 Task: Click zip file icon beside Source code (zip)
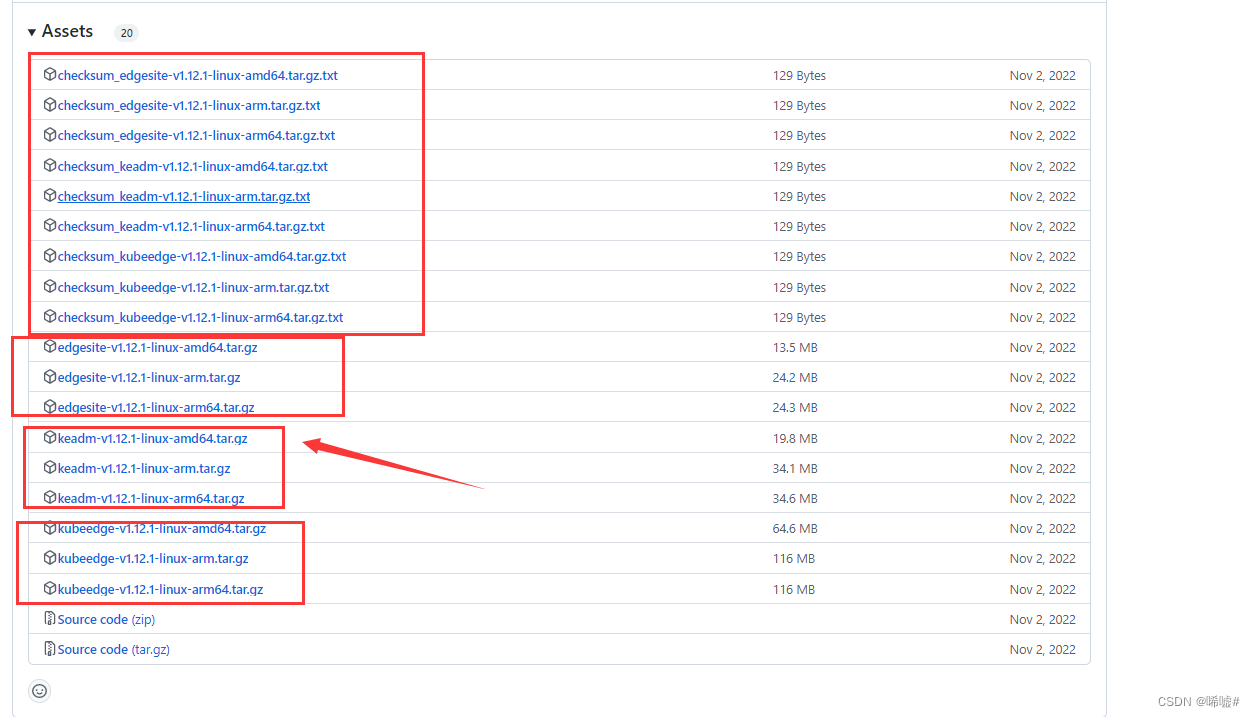50,619
